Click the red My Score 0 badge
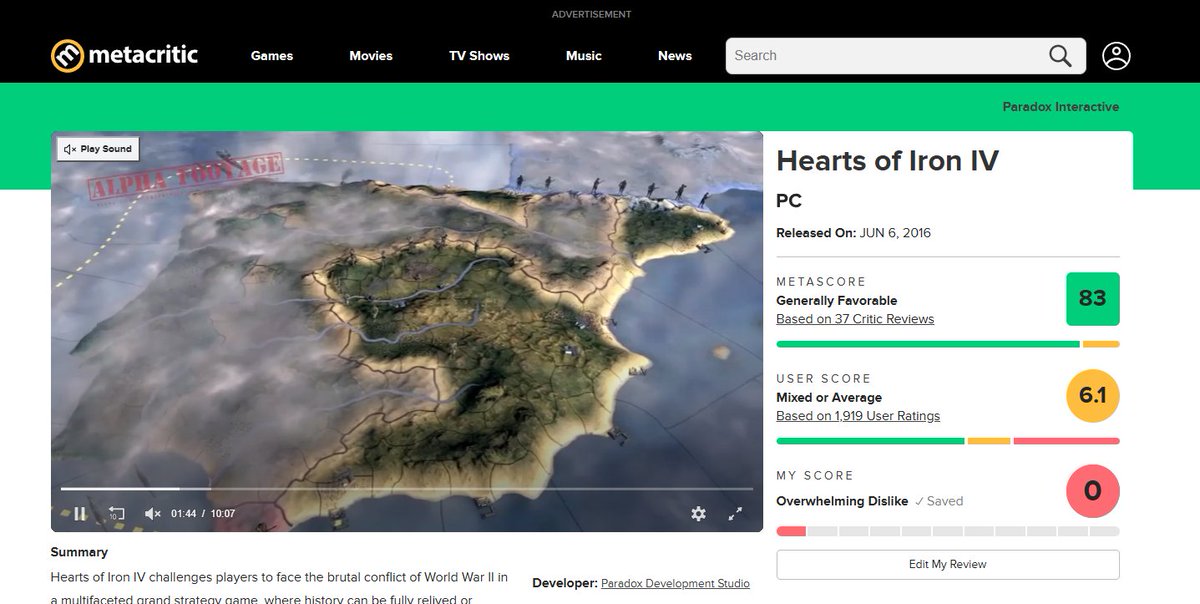 coord(1093,491)
